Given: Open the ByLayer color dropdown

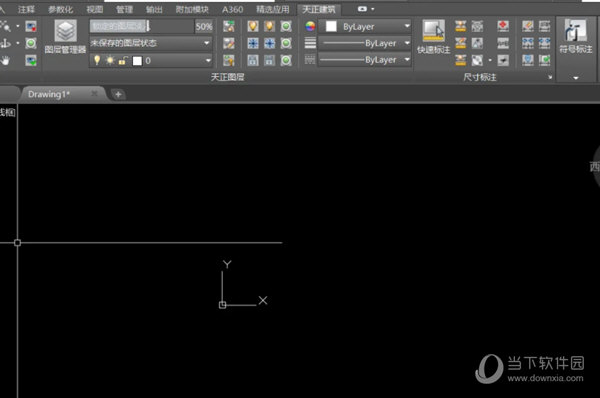Looking at the screenshot, I should point(407,26).
